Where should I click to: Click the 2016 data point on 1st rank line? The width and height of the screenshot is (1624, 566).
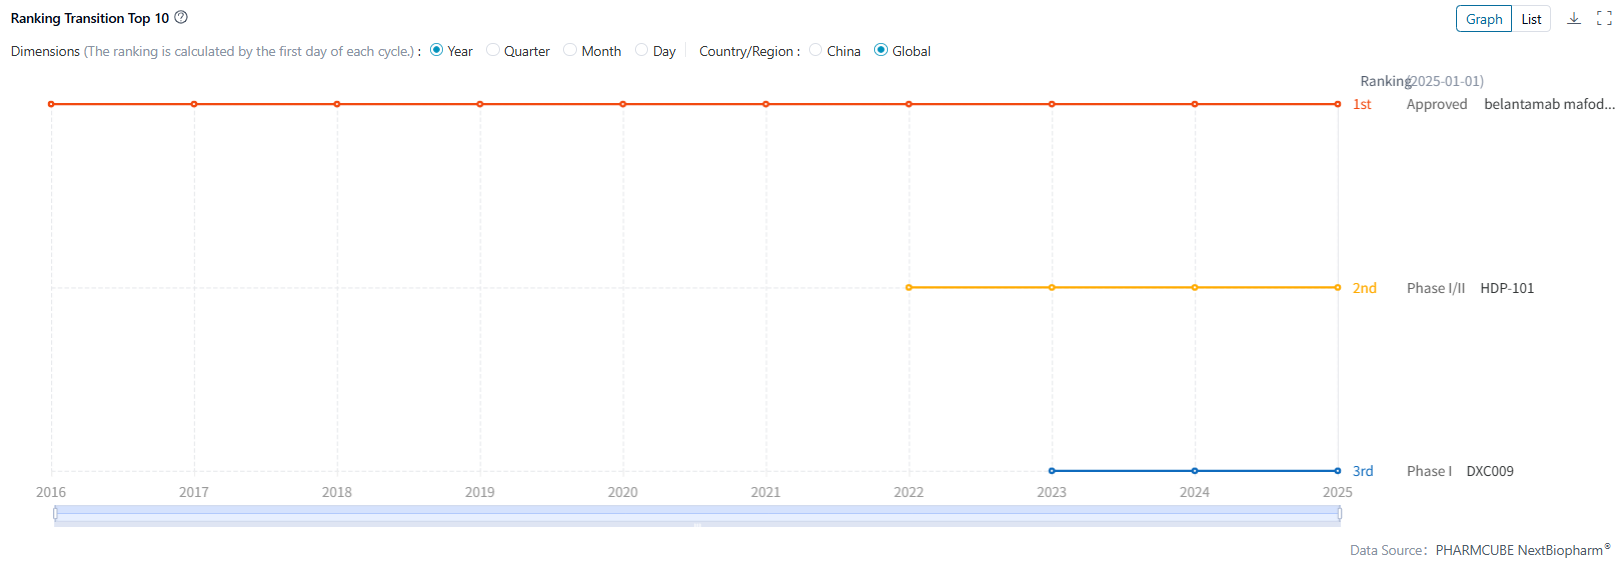51,104
